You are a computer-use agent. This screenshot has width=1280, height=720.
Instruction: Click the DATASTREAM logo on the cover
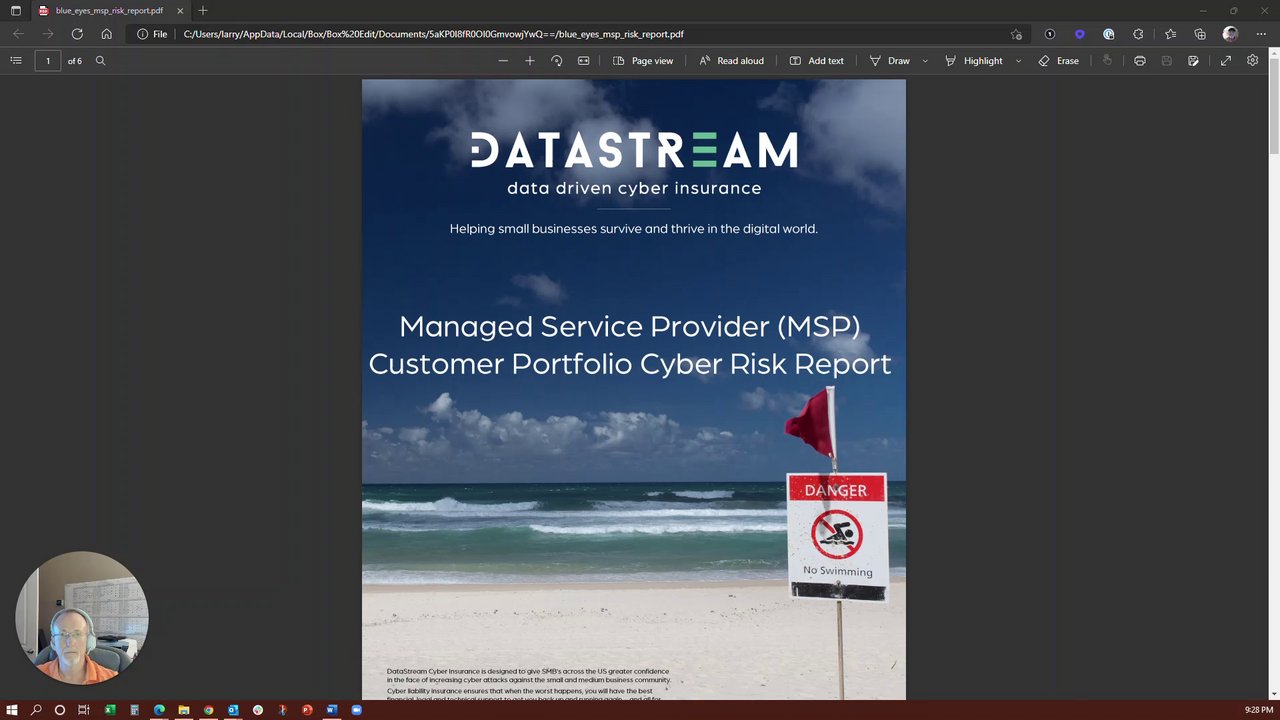[x=634, y=151]
